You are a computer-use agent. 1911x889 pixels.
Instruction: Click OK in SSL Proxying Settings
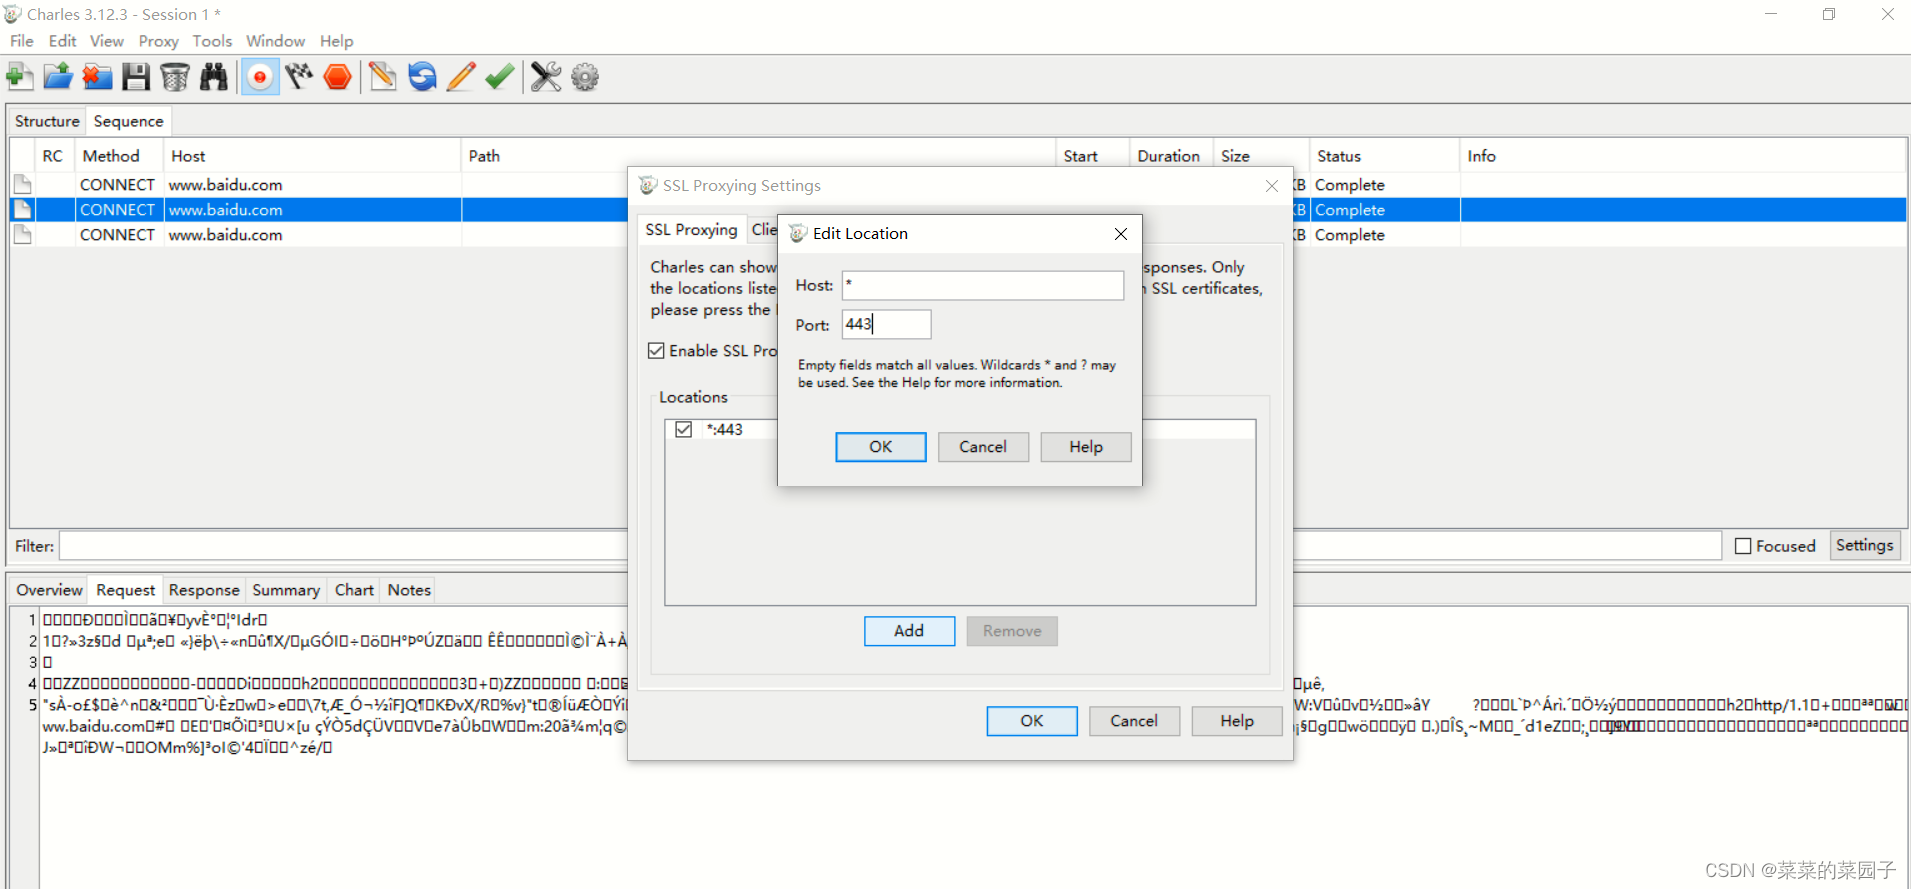(1032, 721)
